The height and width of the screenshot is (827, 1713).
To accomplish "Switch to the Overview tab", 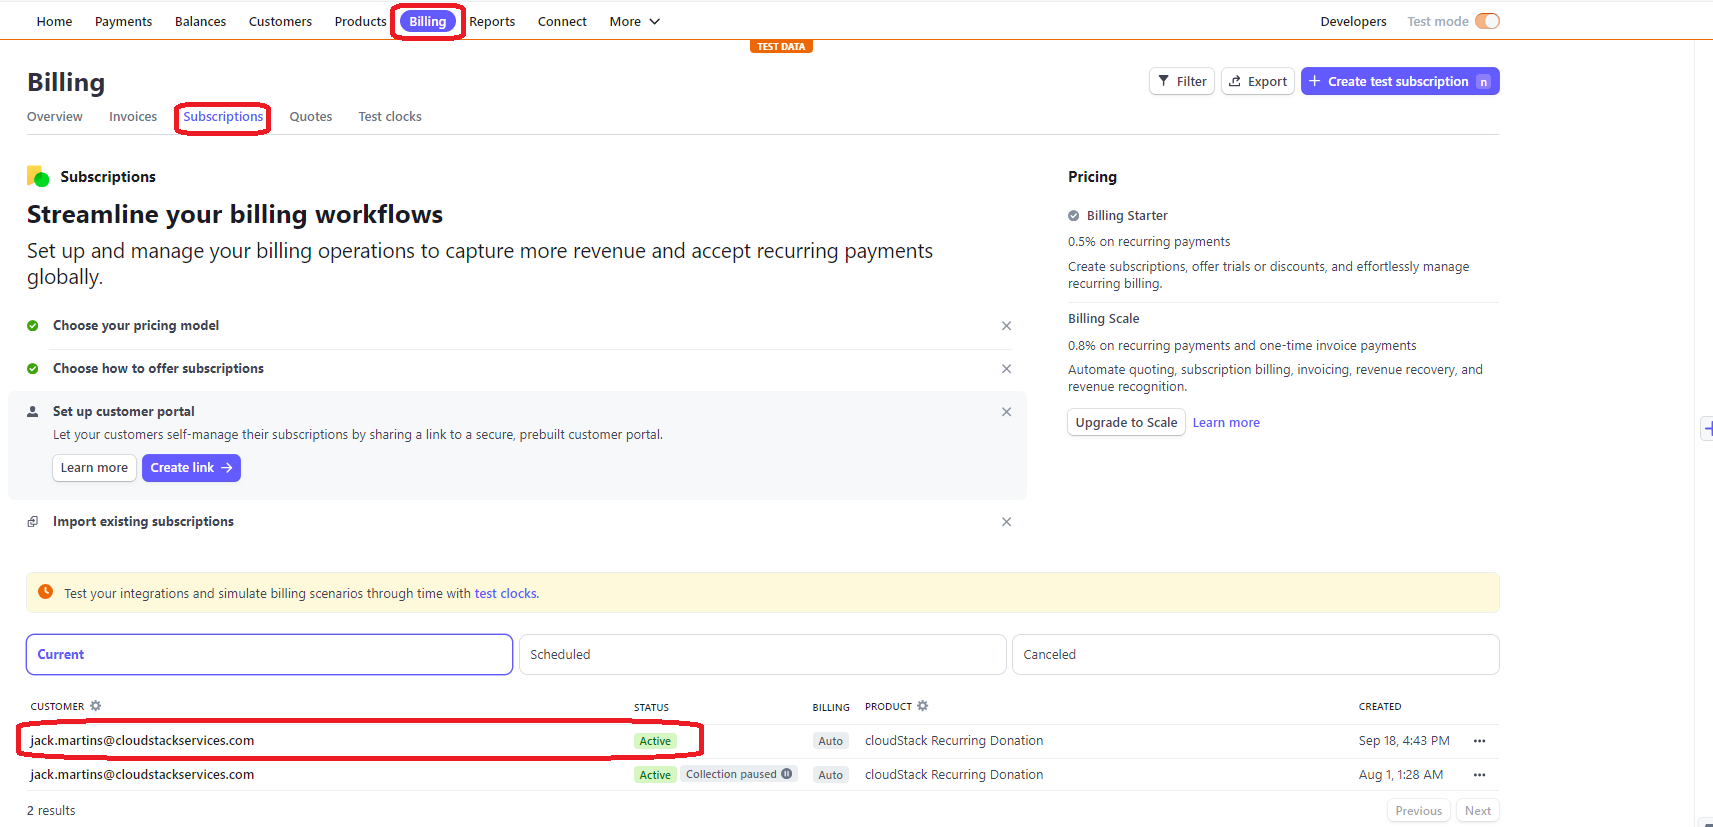I will coord(55,117).
